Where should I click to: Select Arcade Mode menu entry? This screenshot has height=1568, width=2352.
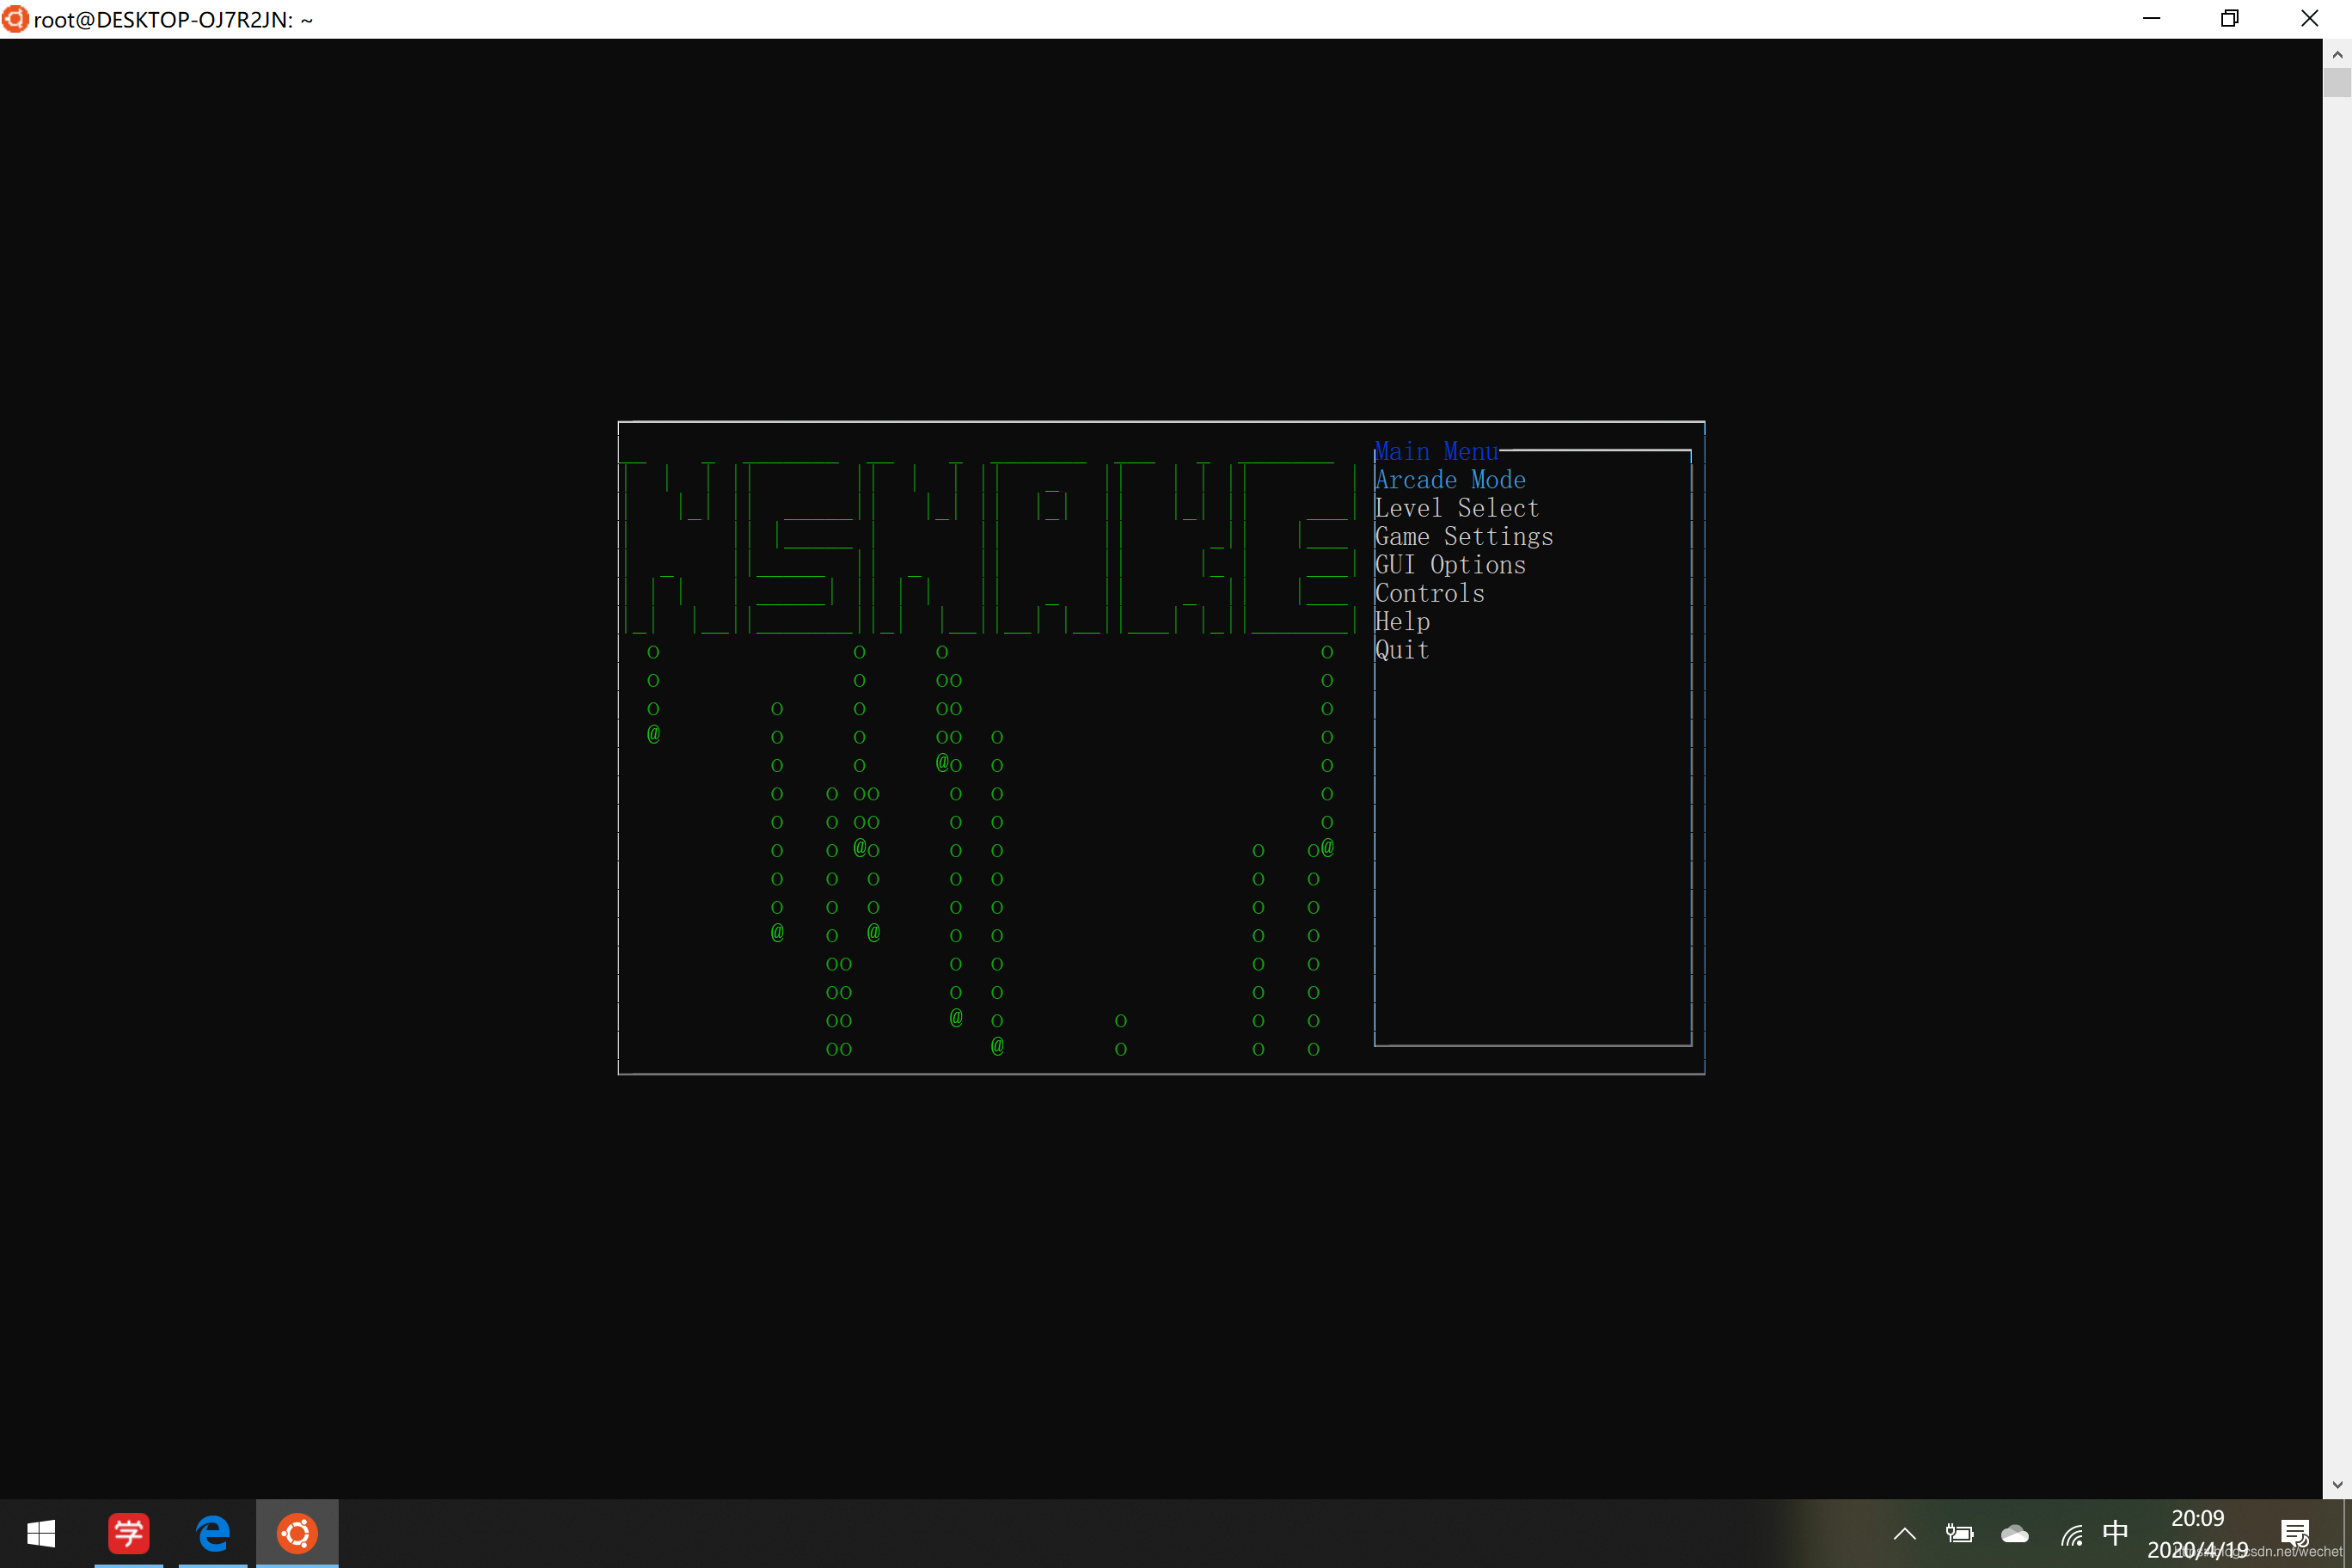pyautogui.click(x=1449, y=480)
